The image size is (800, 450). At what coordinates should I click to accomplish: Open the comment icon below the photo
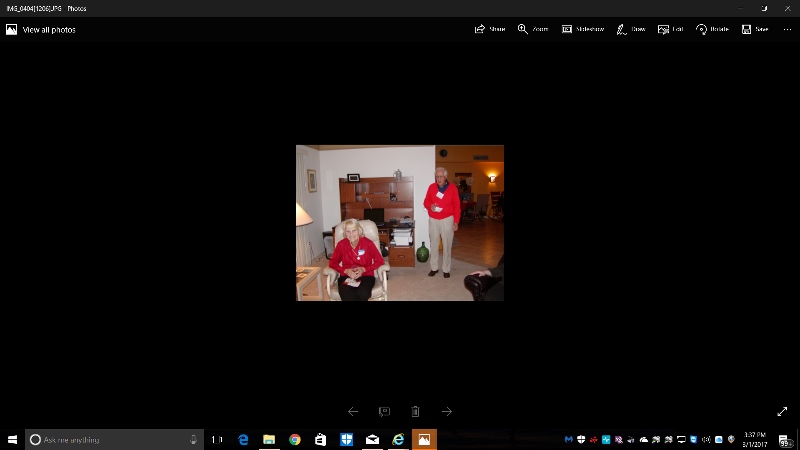click(384, 411)
